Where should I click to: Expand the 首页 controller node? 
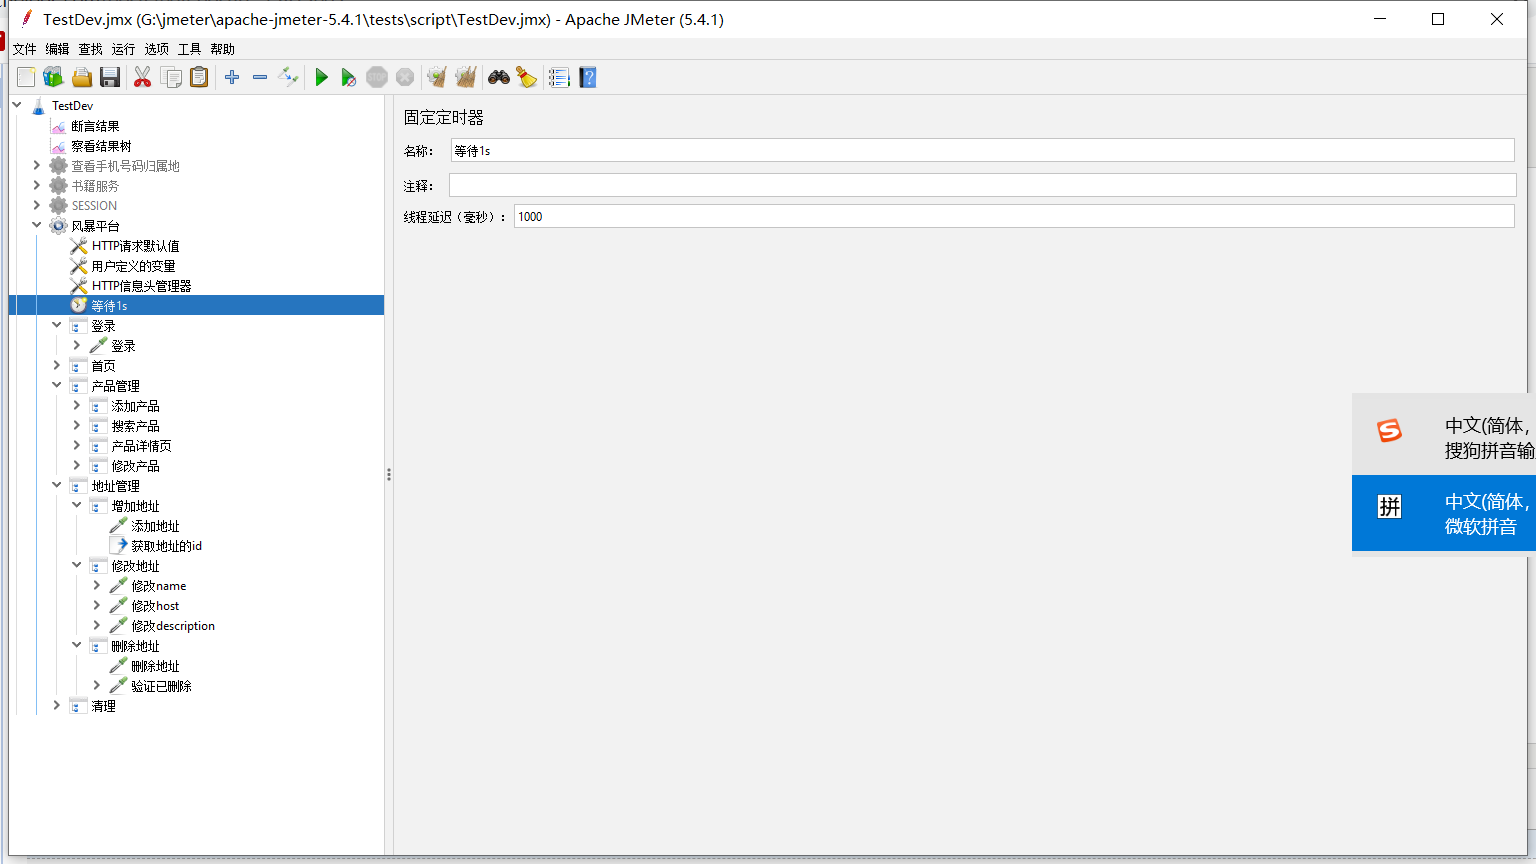pyautogui.click(x=57, y=365)
